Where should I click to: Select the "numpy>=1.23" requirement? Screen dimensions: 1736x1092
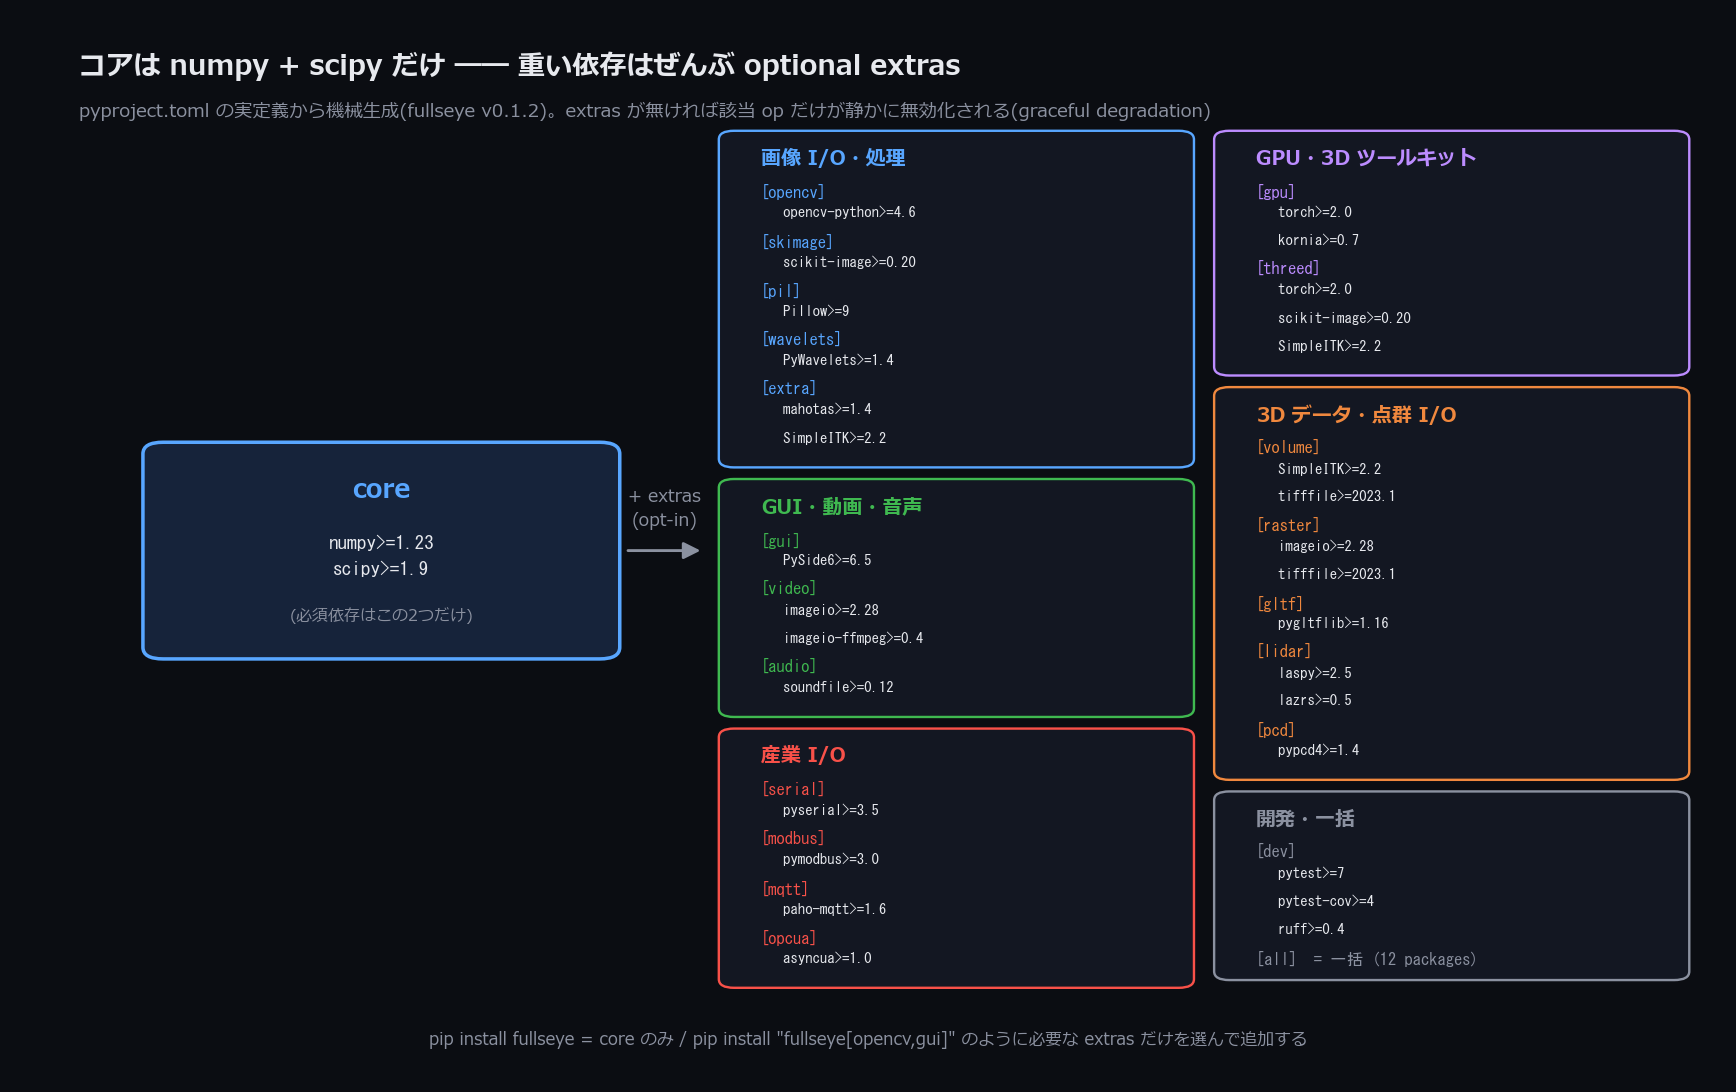(381, 543)
